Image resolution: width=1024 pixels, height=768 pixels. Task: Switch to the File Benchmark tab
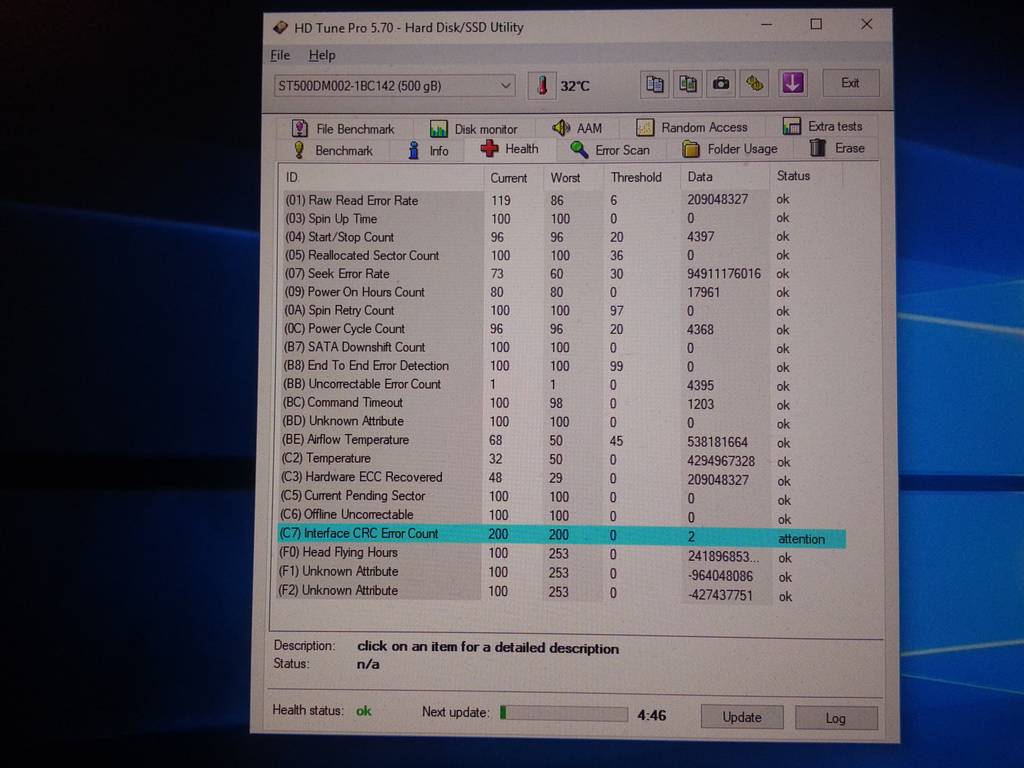344,129
